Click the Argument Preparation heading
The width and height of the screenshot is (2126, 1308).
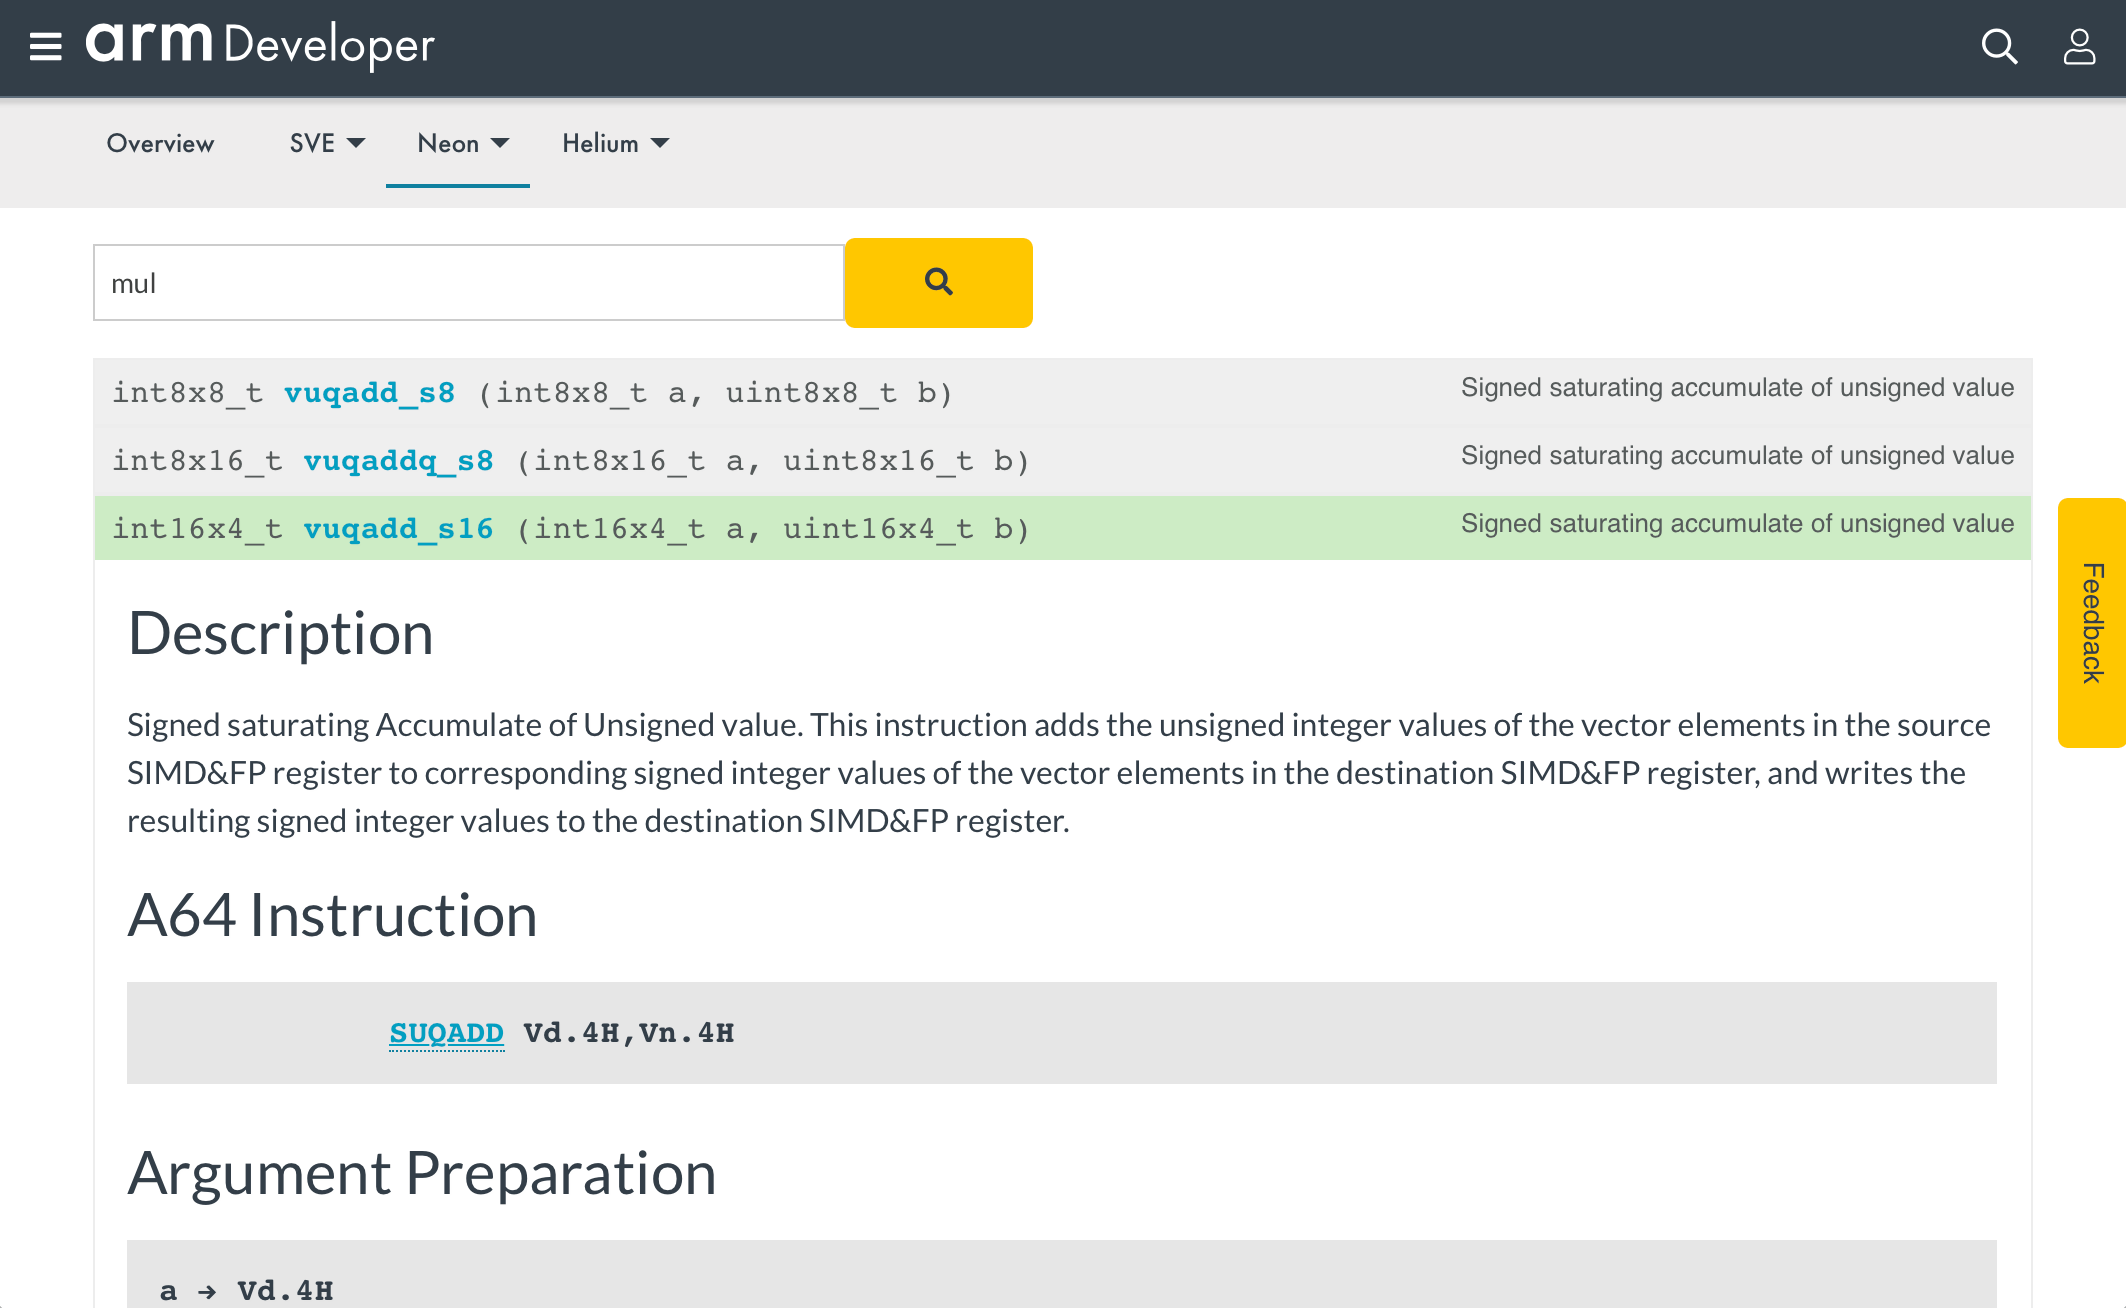421,1174
